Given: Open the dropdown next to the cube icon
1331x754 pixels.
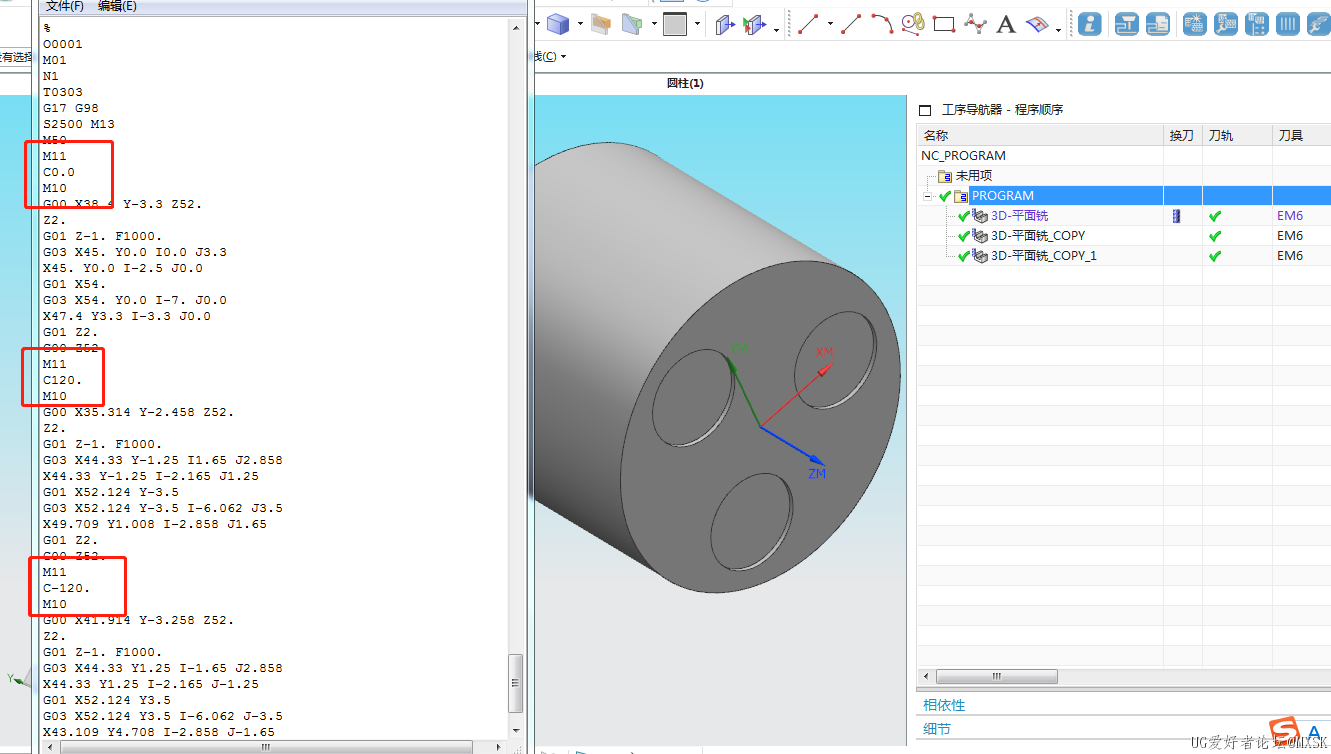Looking at the screenshot, I should tap(580, 24).
